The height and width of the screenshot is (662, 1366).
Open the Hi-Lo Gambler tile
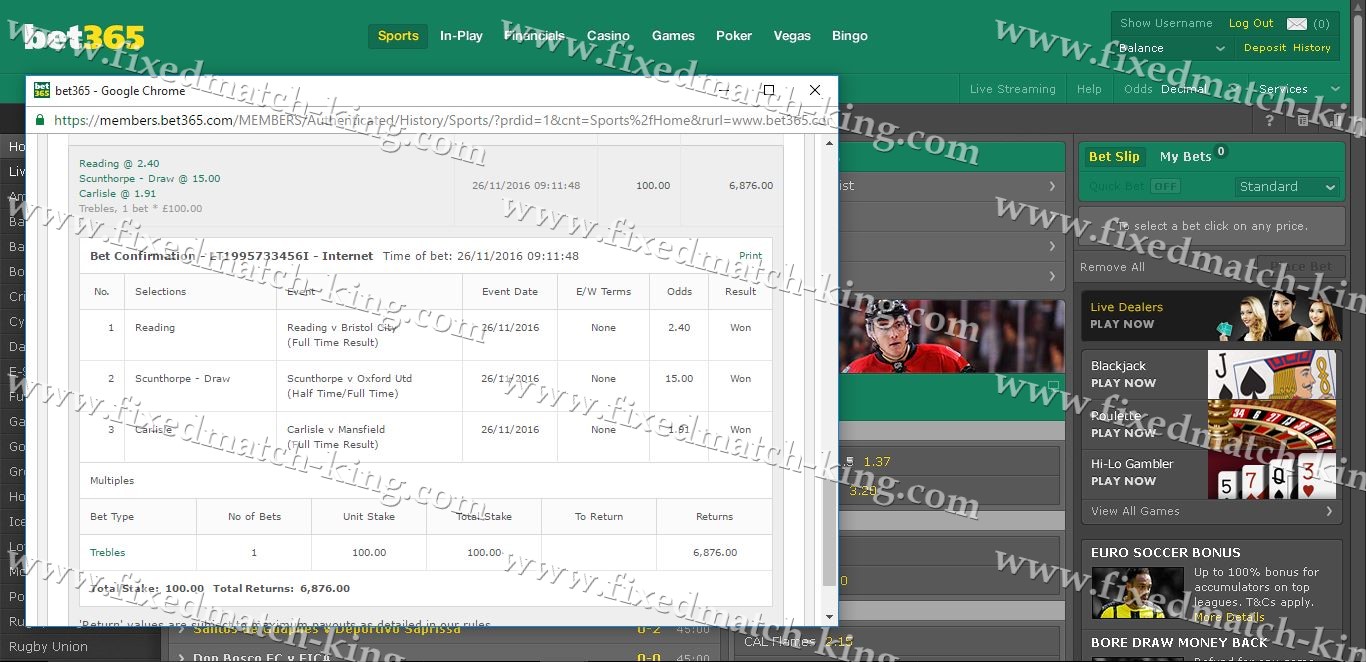tap(1211, 473)
